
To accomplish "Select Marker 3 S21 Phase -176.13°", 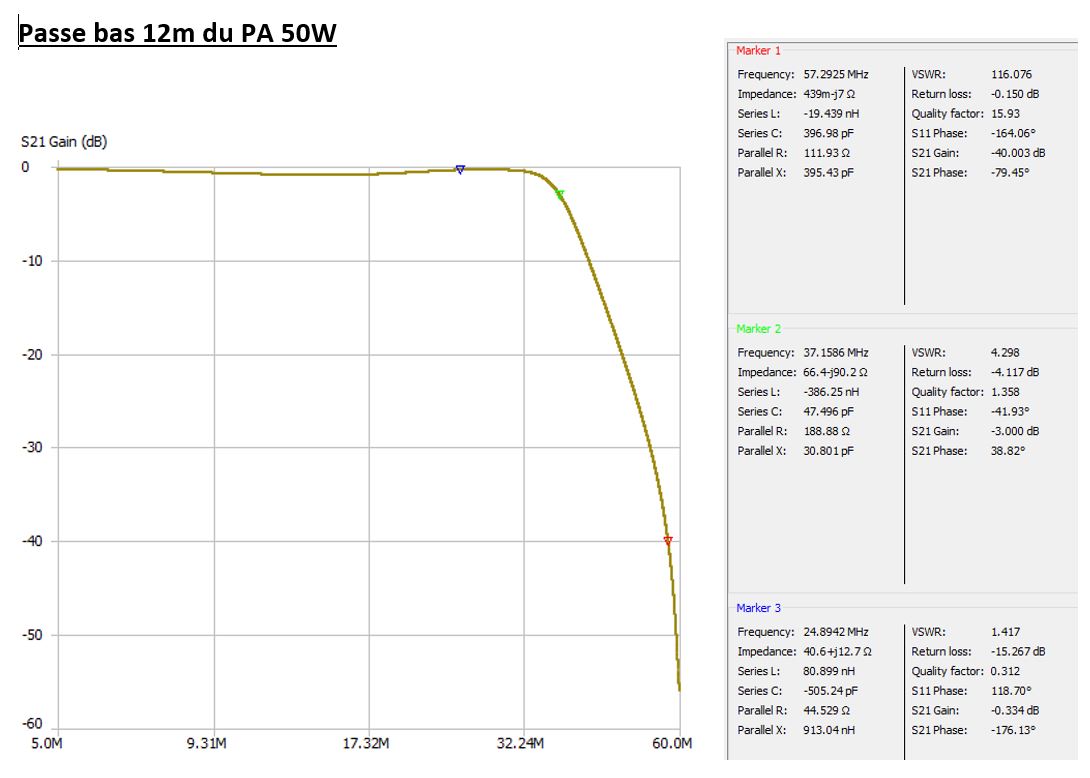I will tap(1014, 730).
